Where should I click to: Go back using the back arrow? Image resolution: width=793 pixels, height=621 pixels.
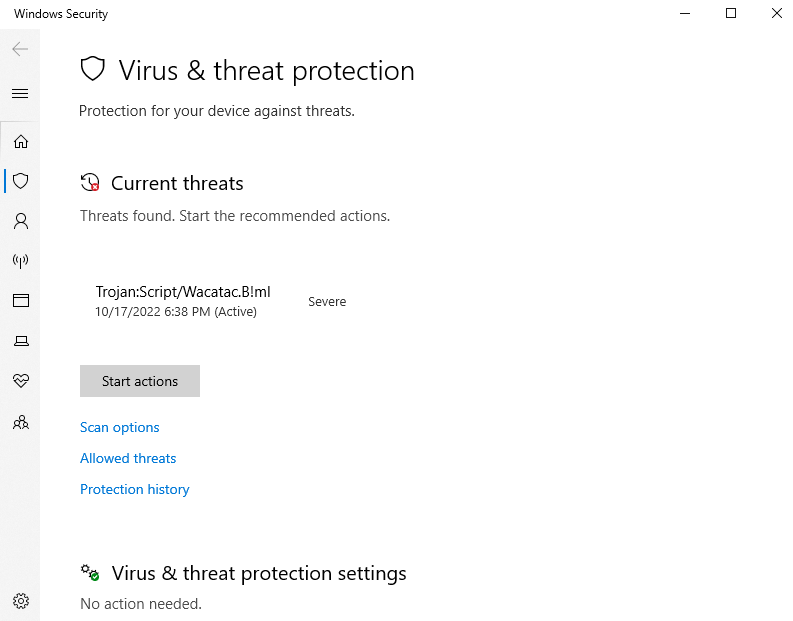click(x=20, y=49)
